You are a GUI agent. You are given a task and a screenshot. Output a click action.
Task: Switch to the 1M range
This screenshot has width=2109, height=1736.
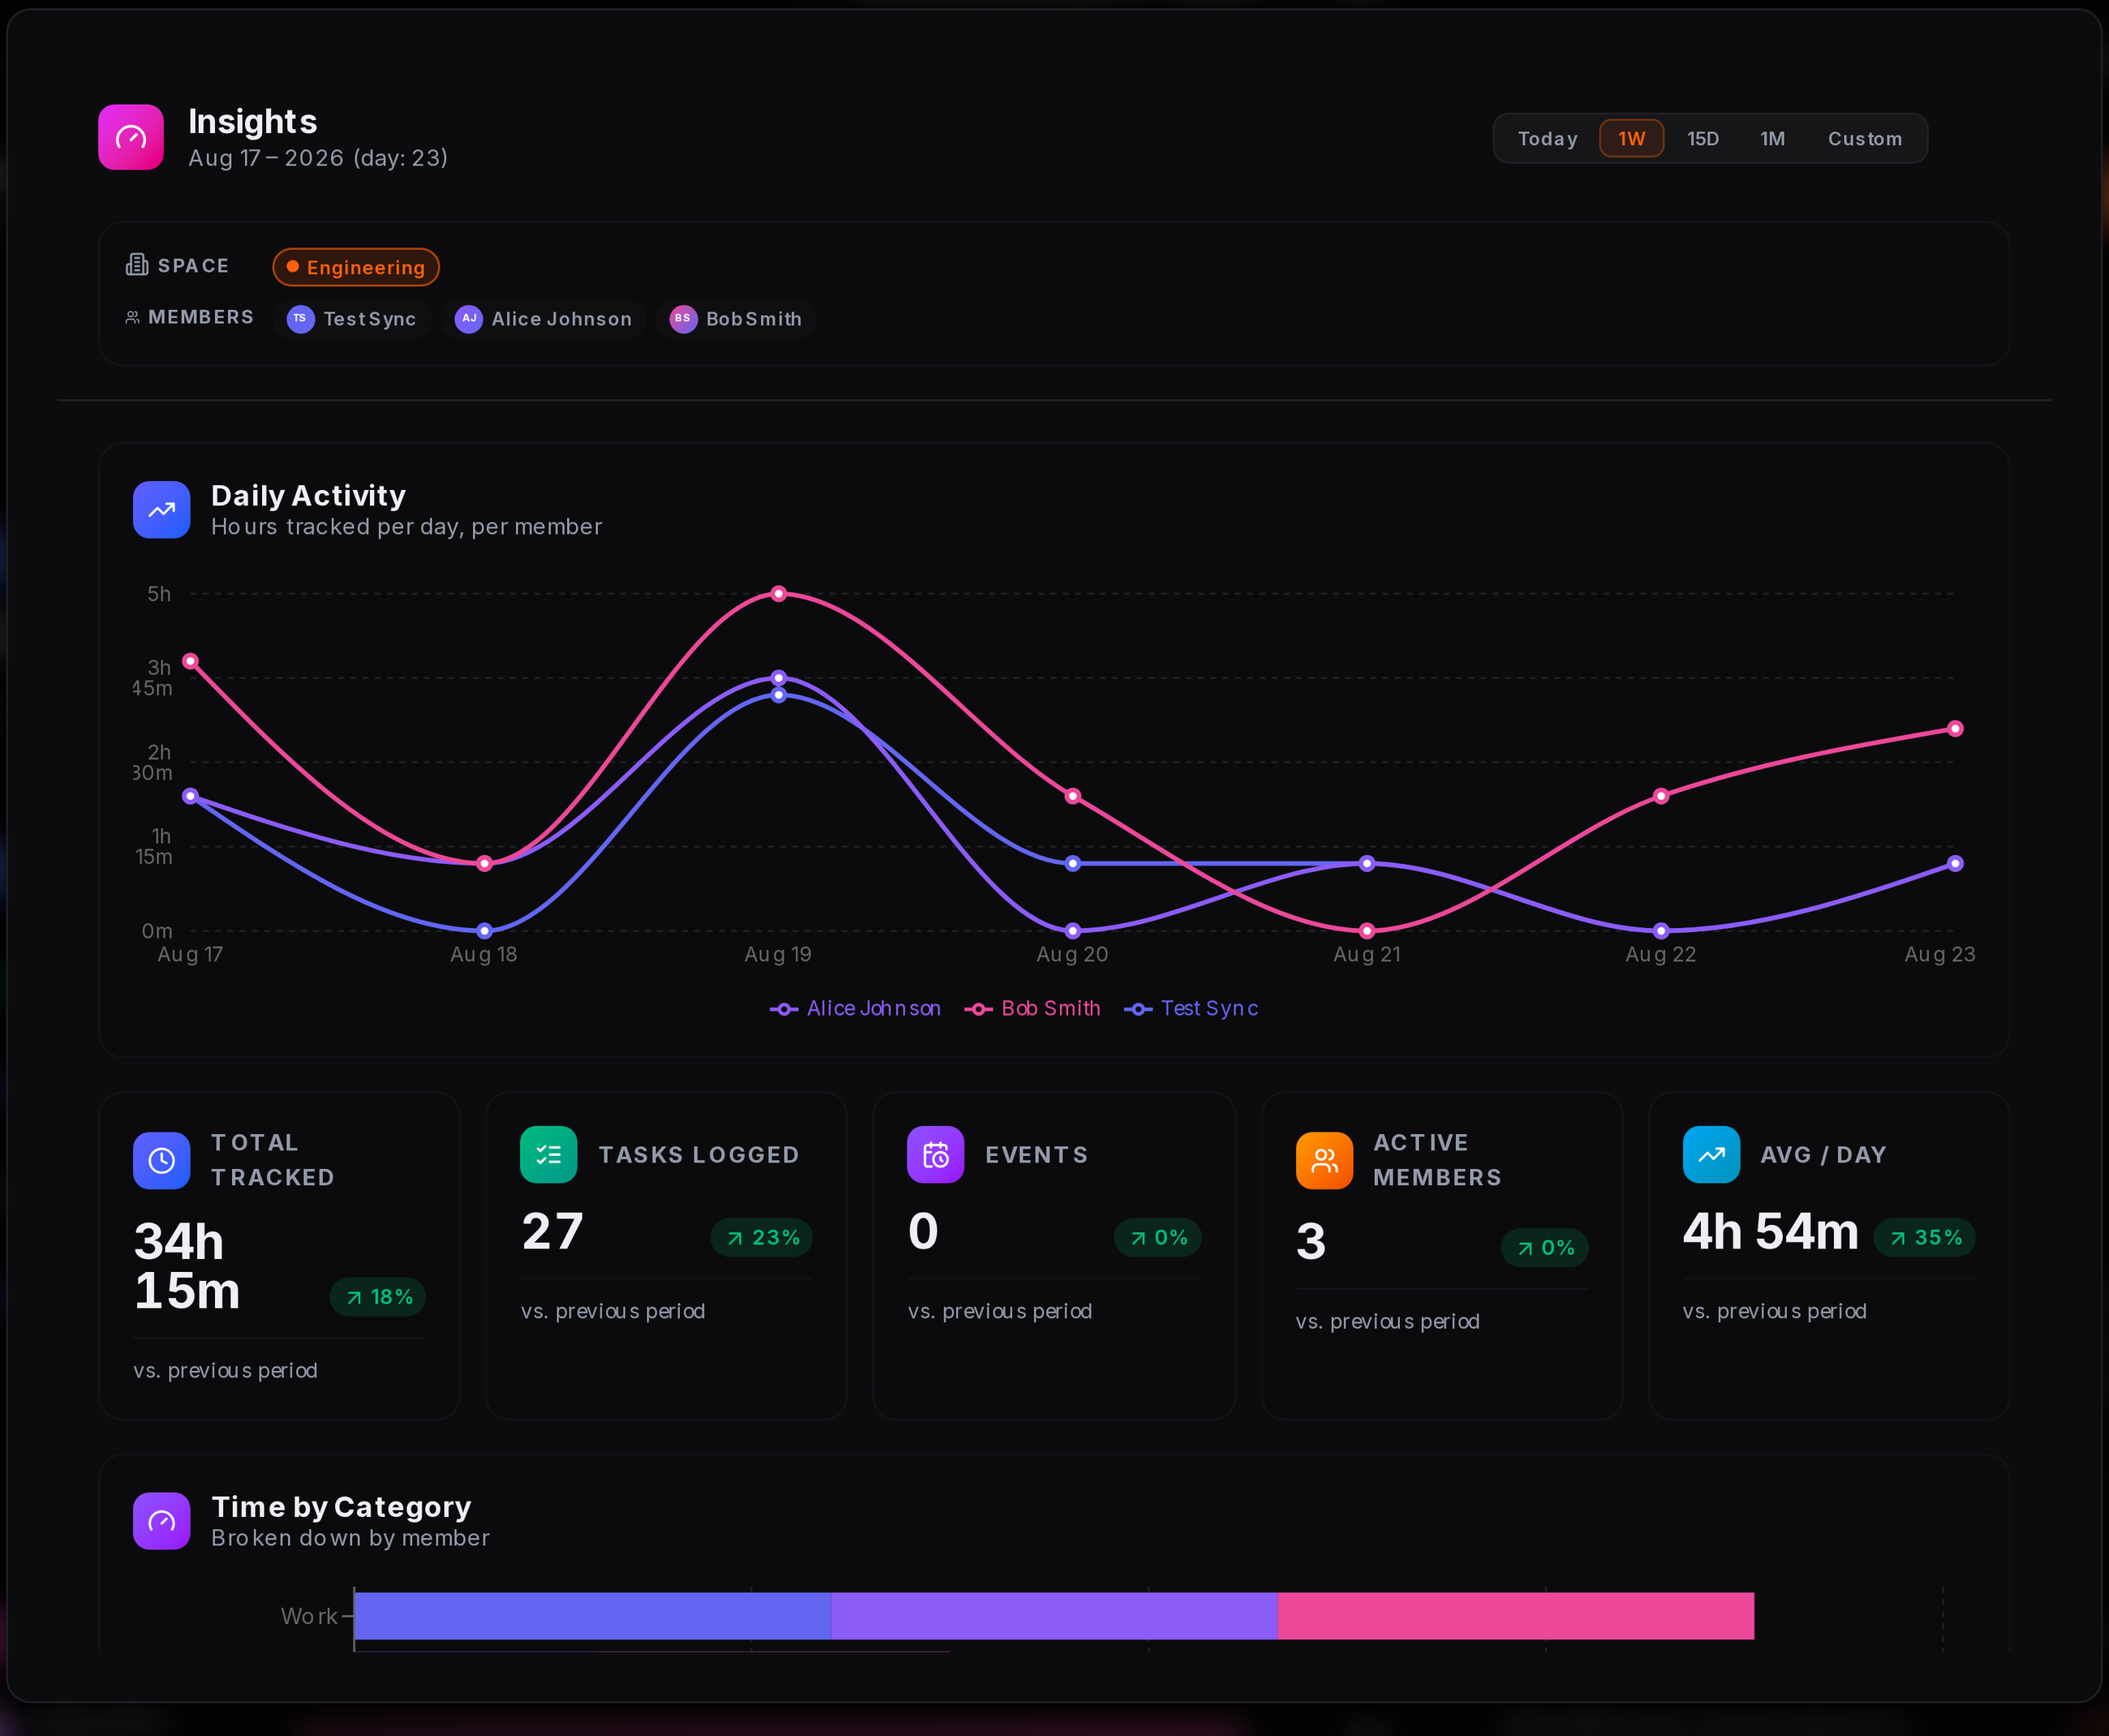[1772, 139]
